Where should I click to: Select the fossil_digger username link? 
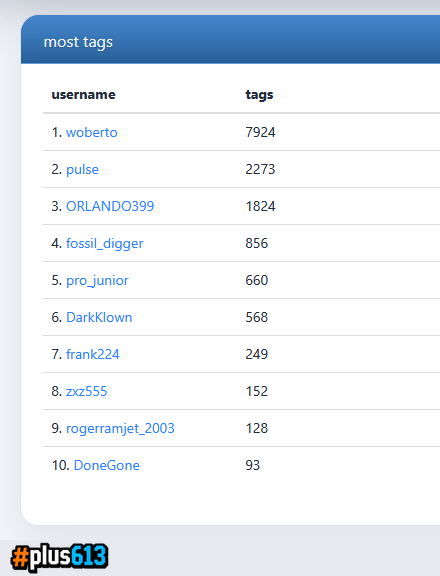[x=104, y=244]
